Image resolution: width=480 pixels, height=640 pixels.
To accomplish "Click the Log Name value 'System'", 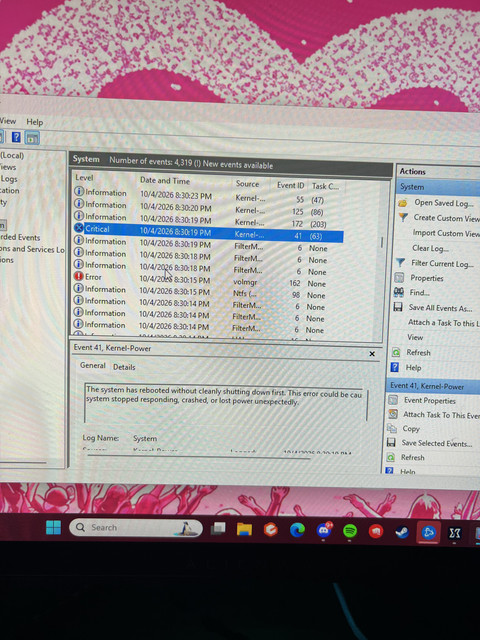I will point(145,438).
